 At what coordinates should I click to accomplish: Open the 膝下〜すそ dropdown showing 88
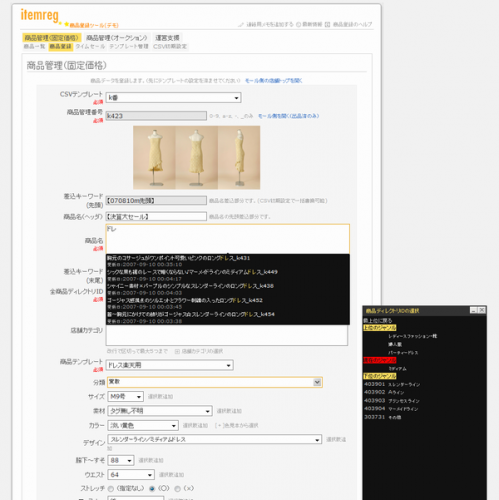(x=121, y=460)
